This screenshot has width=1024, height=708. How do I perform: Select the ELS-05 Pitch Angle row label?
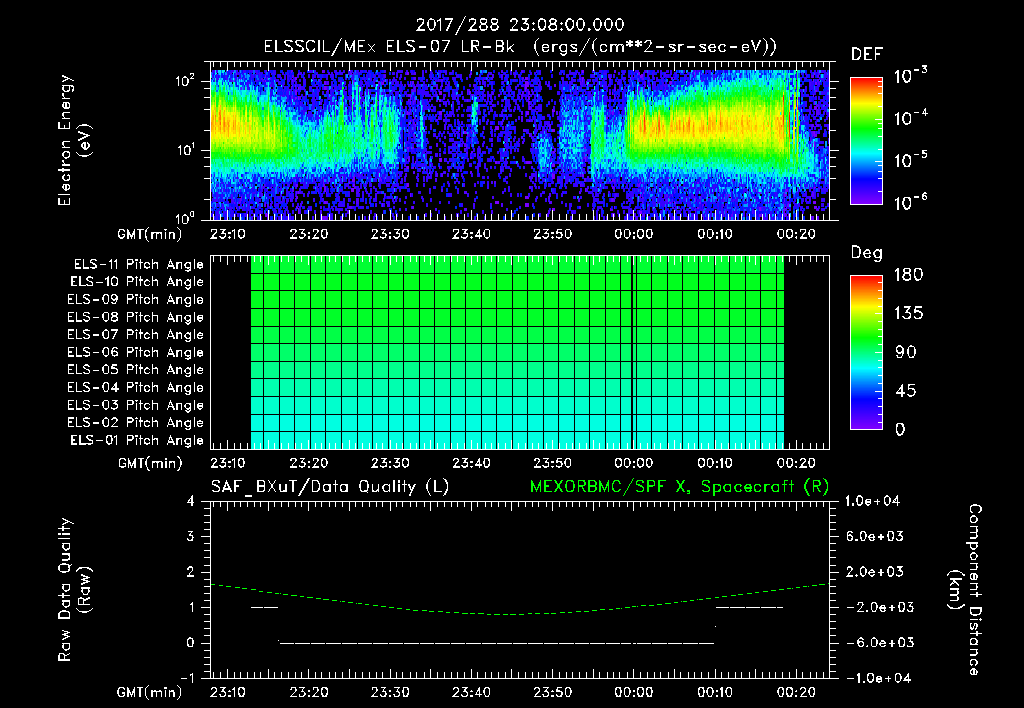136,370
